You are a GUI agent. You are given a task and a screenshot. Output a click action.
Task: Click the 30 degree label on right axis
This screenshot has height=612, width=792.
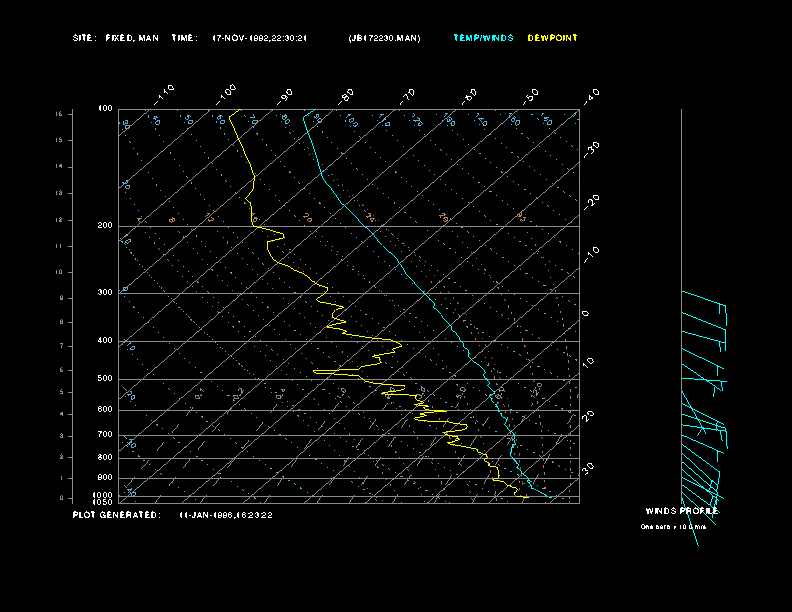(589, 467)
